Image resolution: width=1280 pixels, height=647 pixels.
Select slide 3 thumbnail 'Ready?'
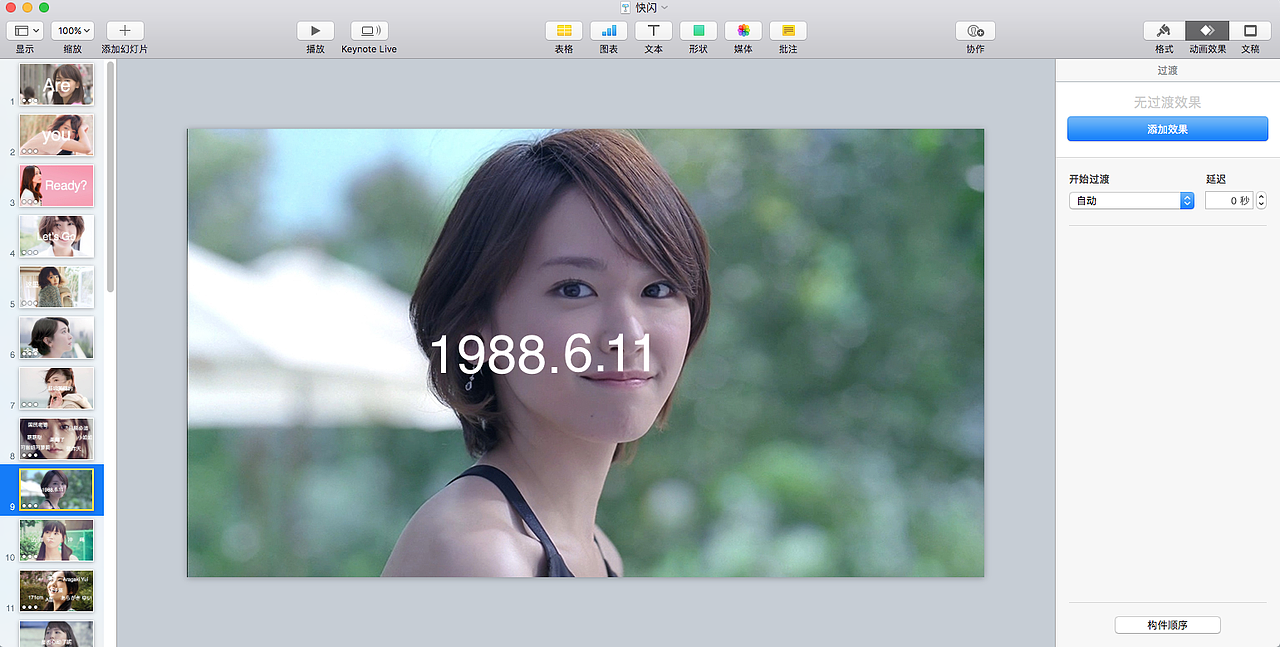[57, 186]
